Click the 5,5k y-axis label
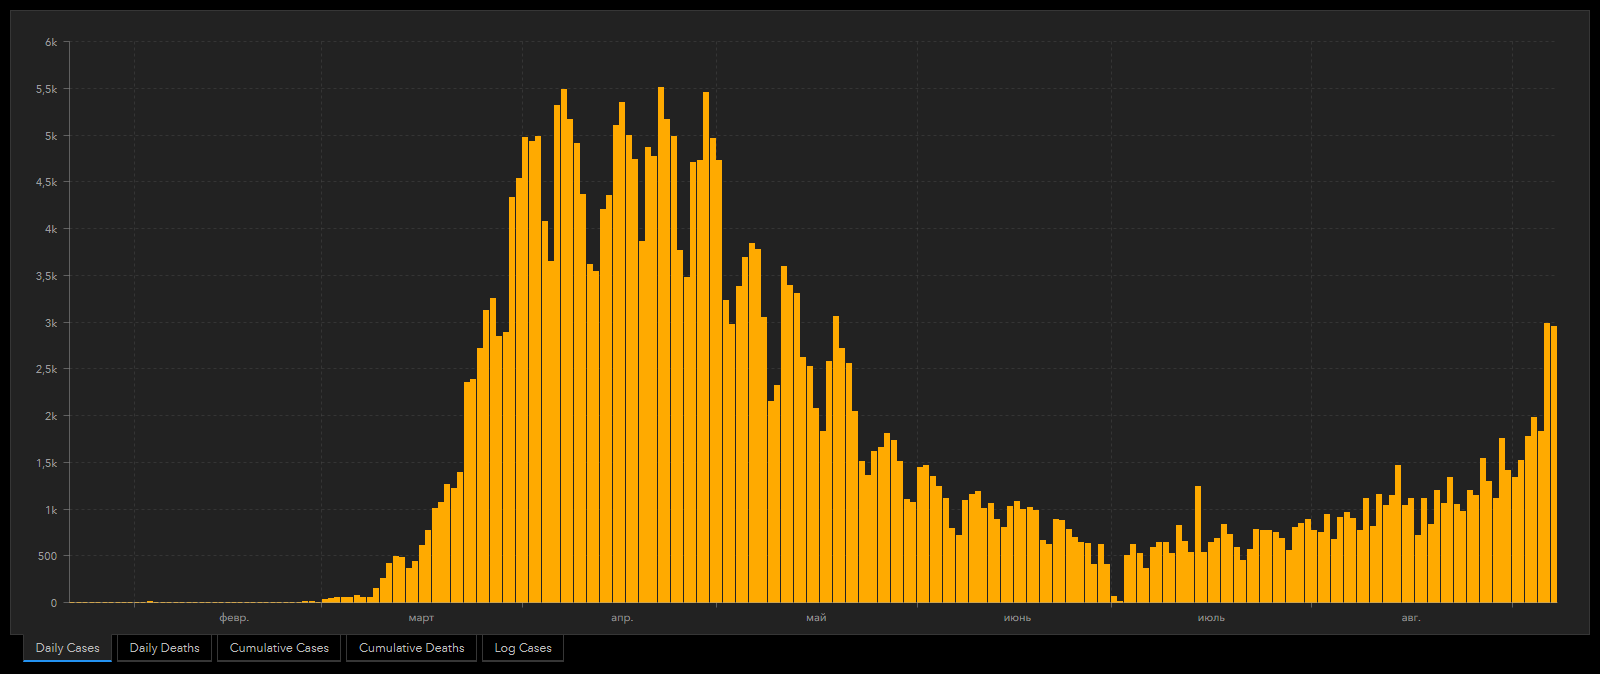This screenshot has height=674, width=1600. (46, 89)
